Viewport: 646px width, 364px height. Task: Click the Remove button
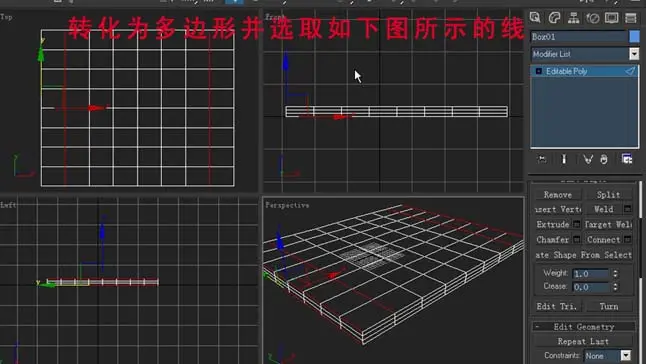pyautogui.click(x=557, y=194)
